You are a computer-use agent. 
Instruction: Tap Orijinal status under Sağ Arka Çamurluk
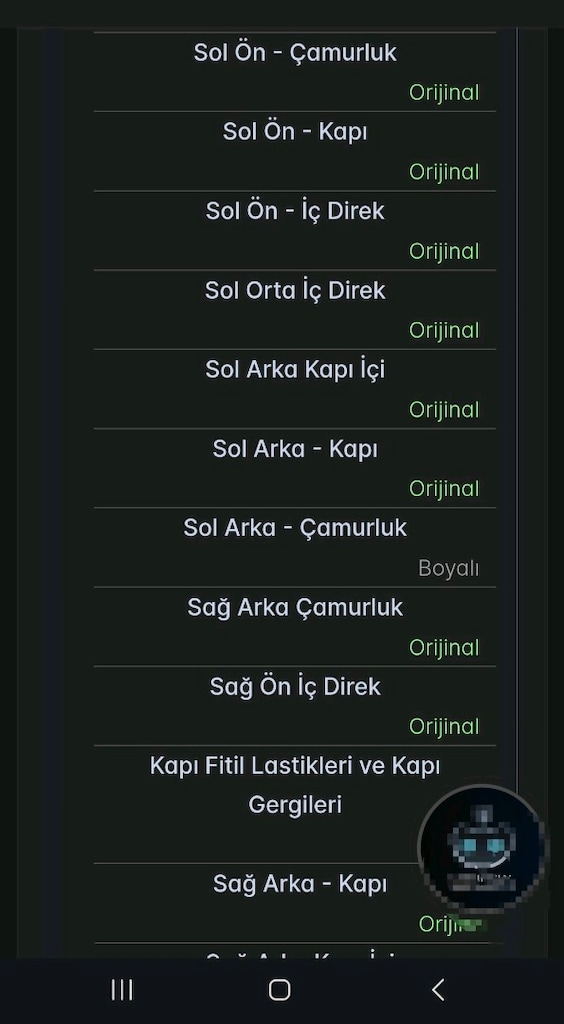444,648
